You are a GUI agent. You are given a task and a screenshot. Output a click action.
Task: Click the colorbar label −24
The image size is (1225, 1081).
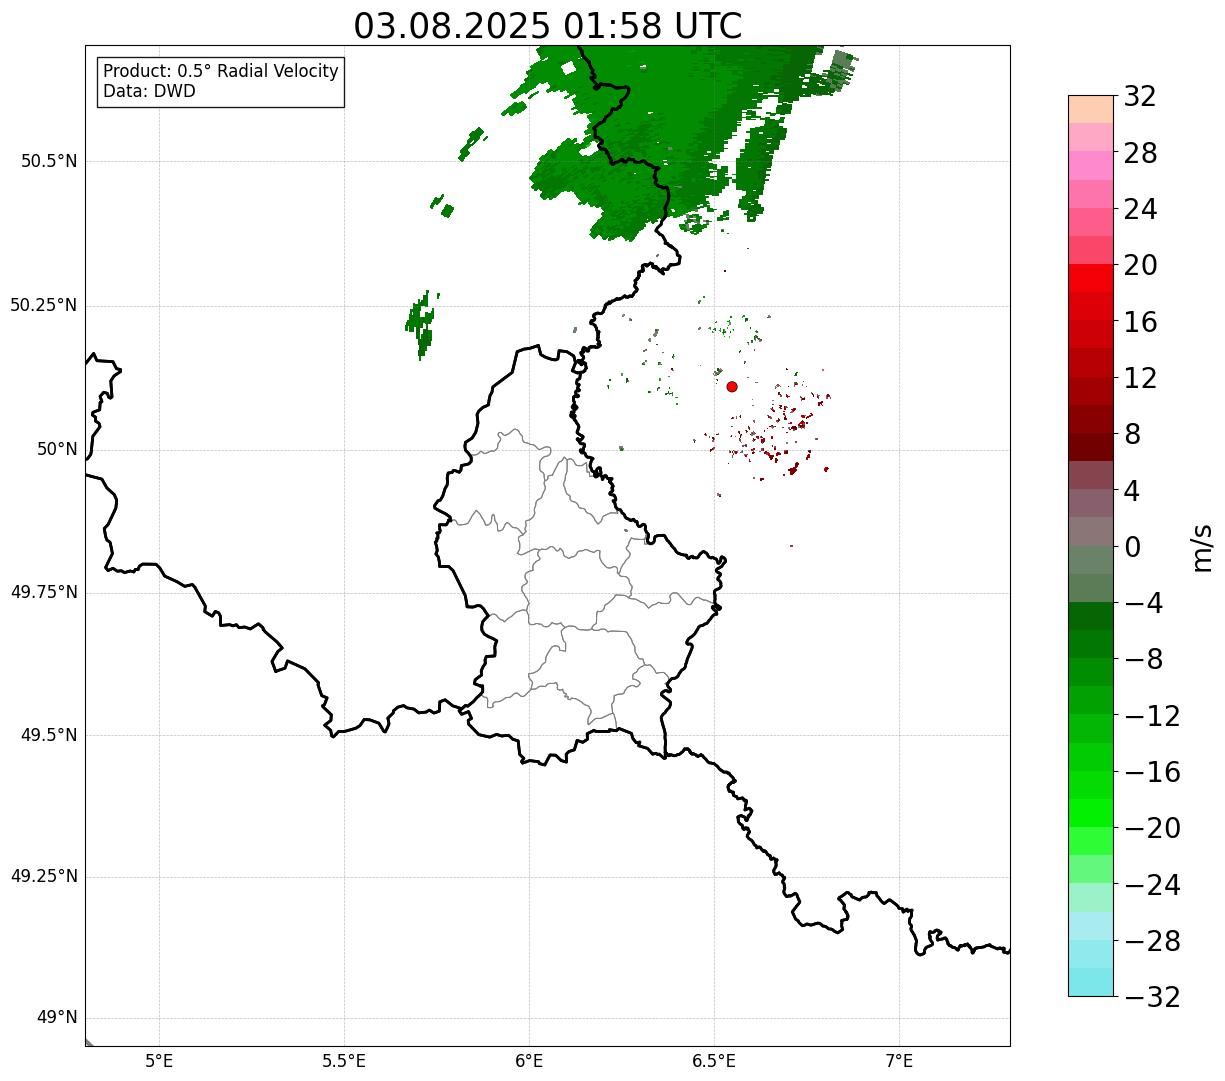coord(1152,885)
